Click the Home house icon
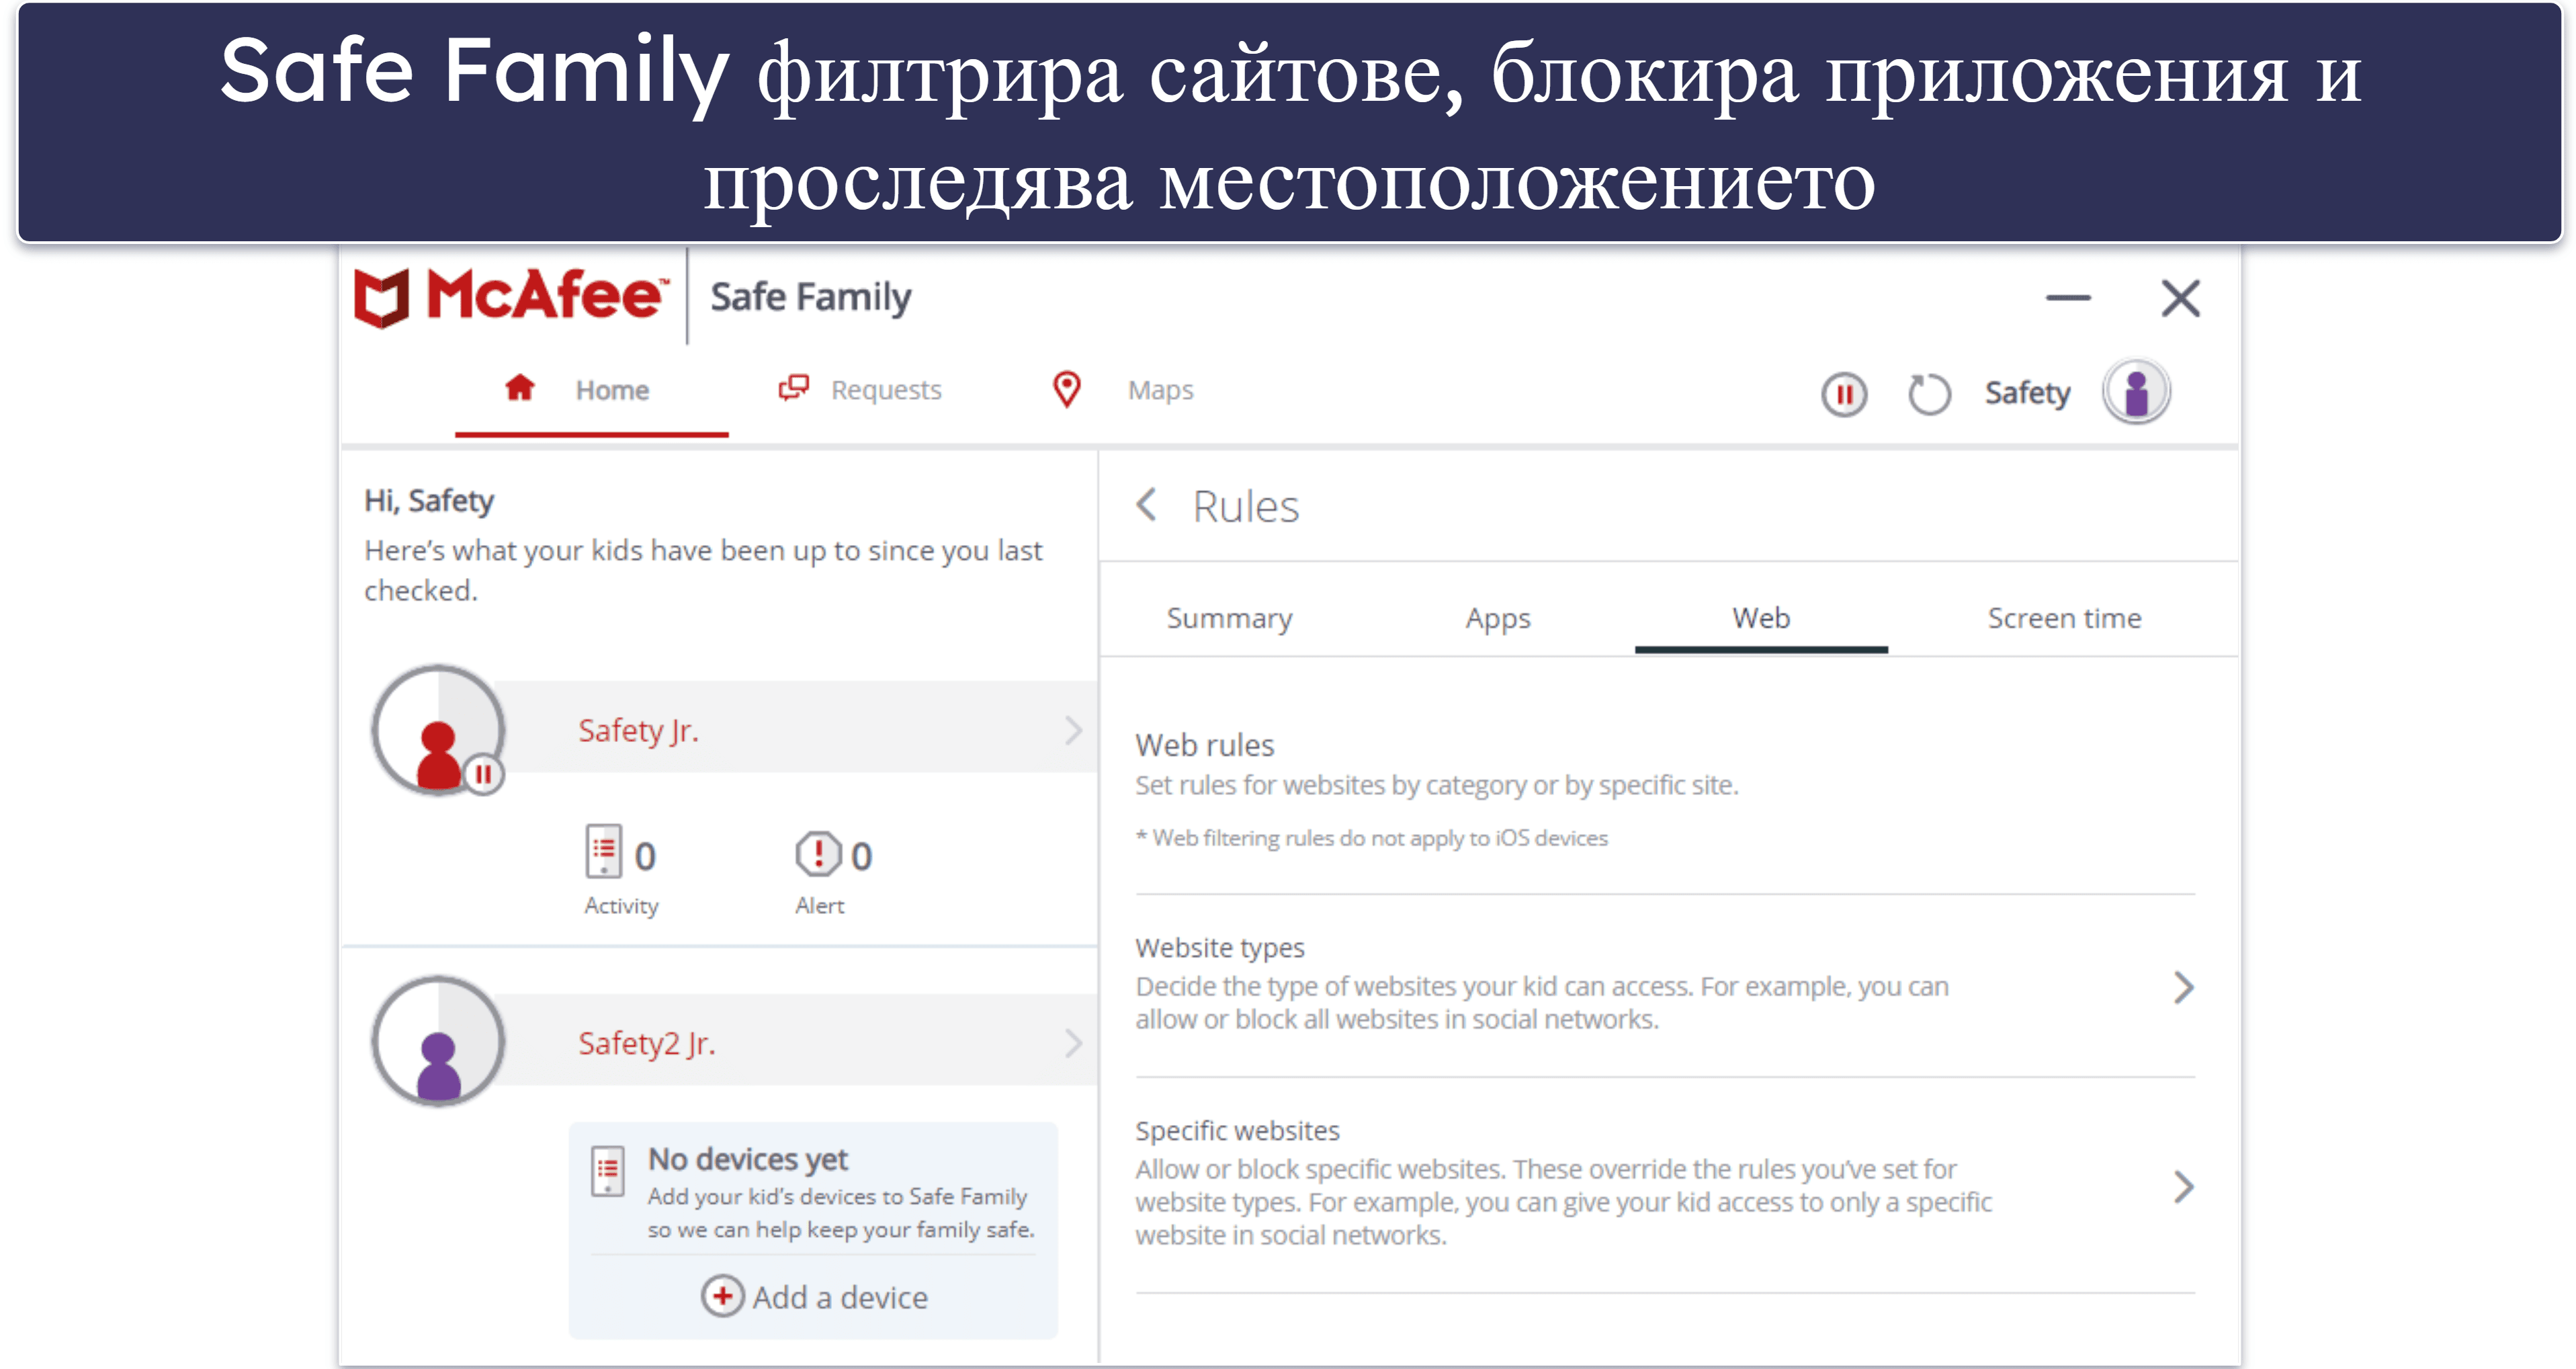Viewport: 2576px width, 1369px height. point(519,388)
